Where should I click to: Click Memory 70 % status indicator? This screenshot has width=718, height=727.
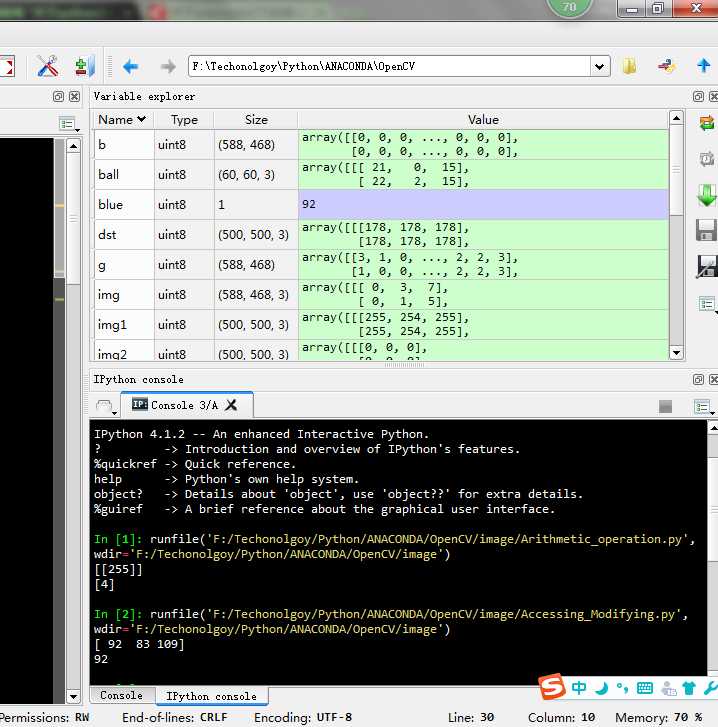[x=659, y=718]
